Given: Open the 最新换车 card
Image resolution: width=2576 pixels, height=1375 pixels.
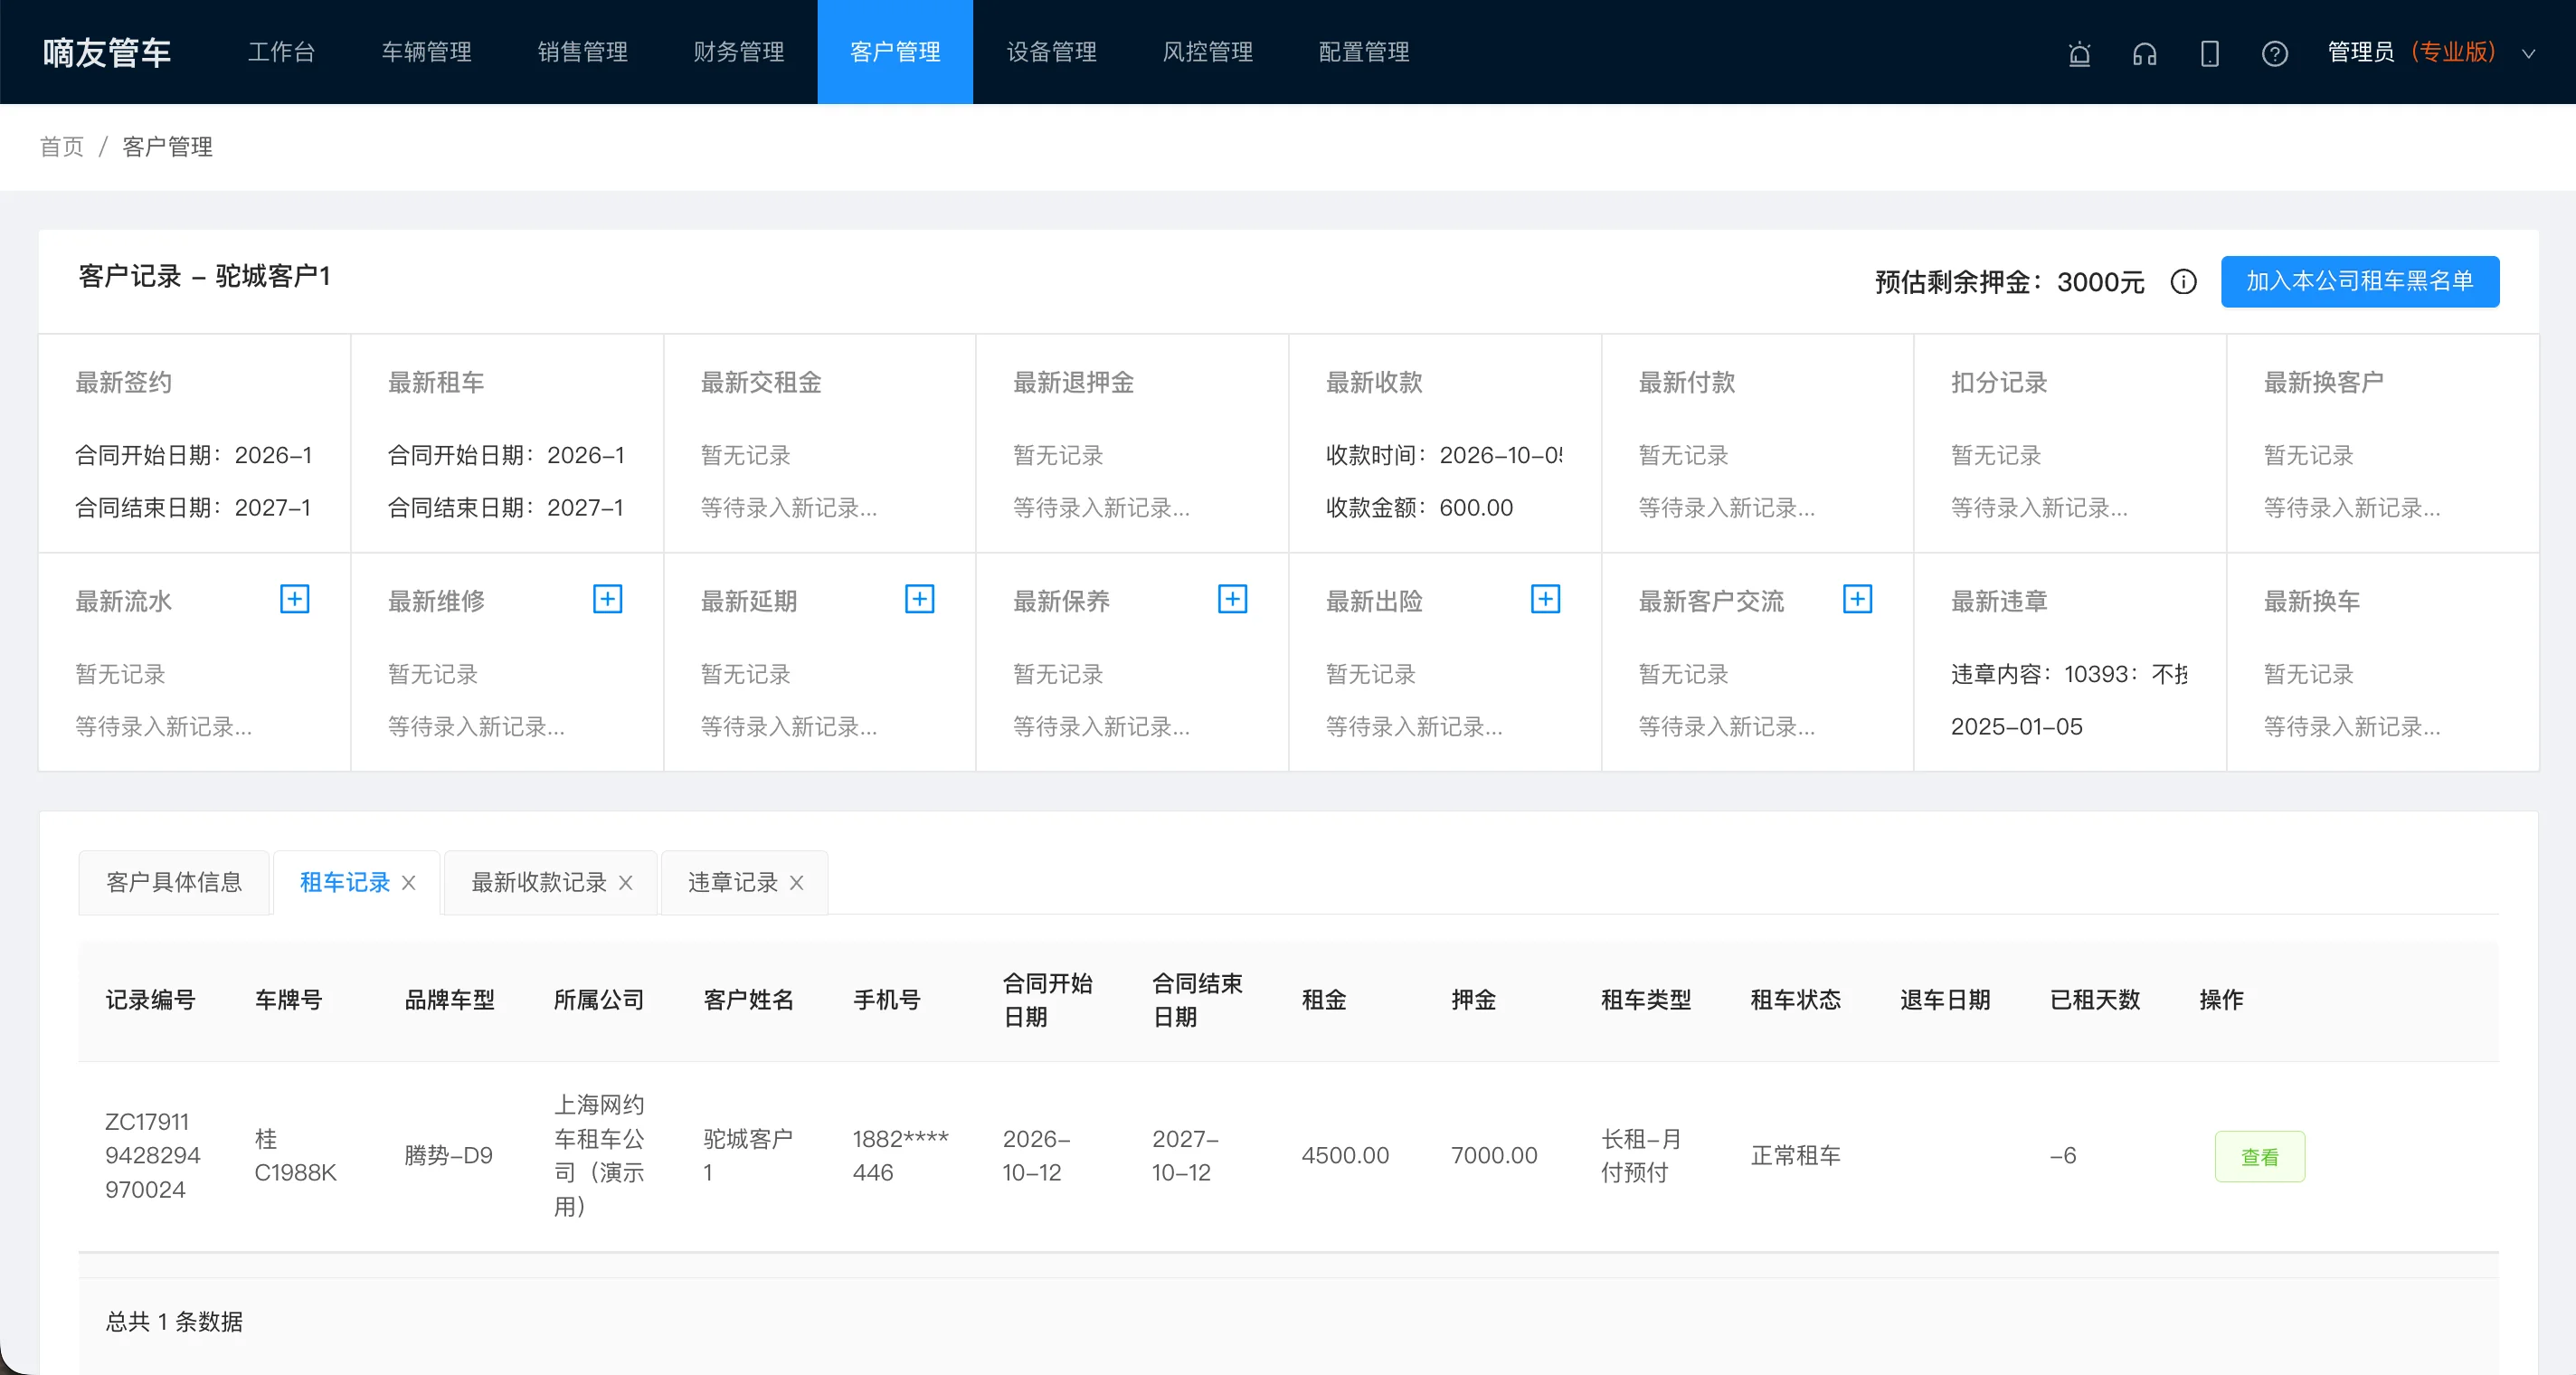Looking at the screenshot, I should pos(2383,662).
